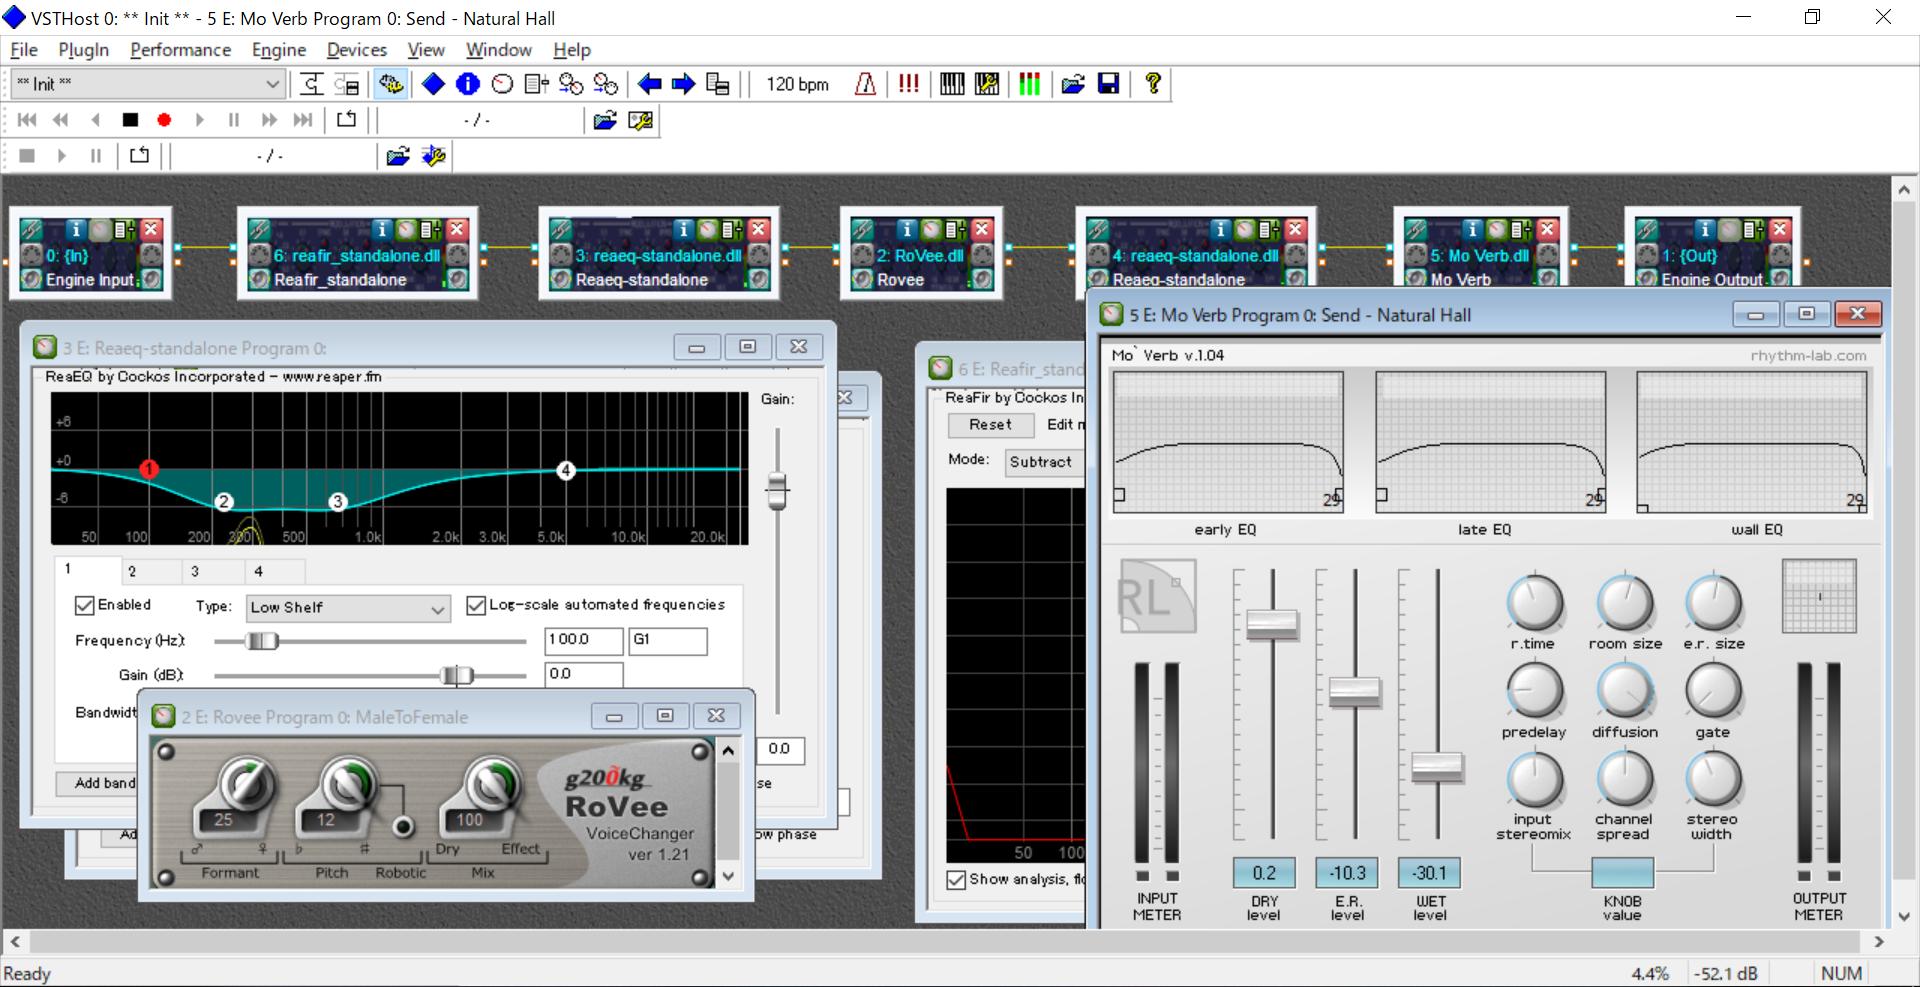Click the rhythm-lab.com link in Mo Verb
This screenshot has height=987, width=1920.
pyautogui.click(x=1808, y=355)
